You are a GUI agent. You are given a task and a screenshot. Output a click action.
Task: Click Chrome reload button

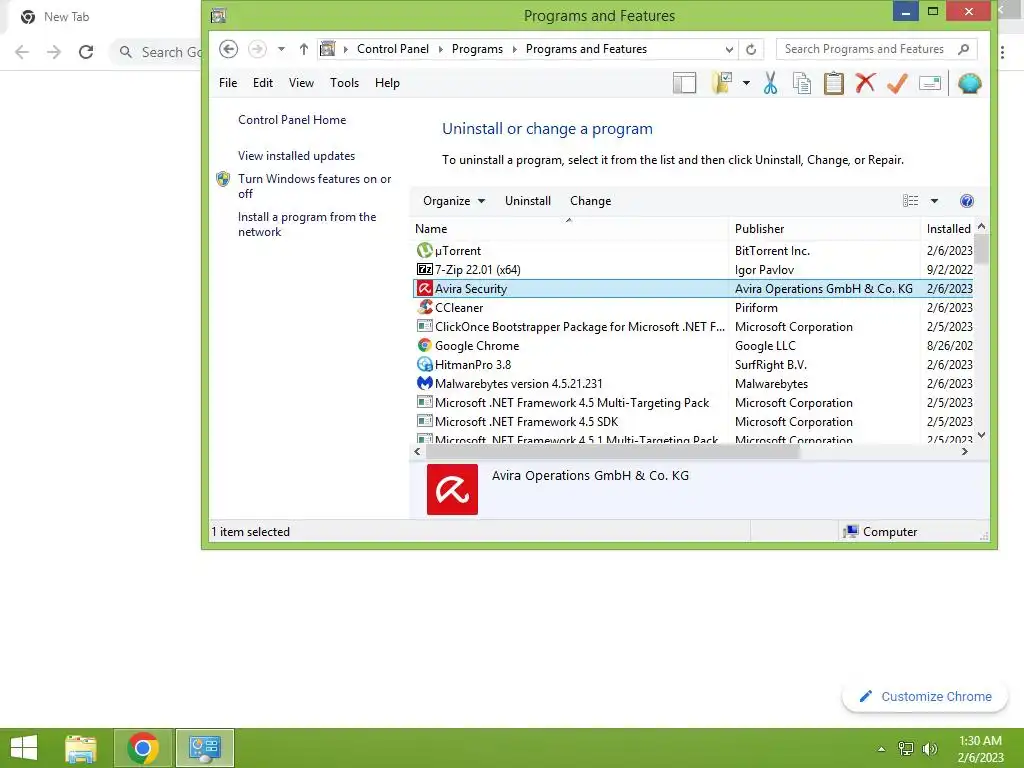click(86, 52)
